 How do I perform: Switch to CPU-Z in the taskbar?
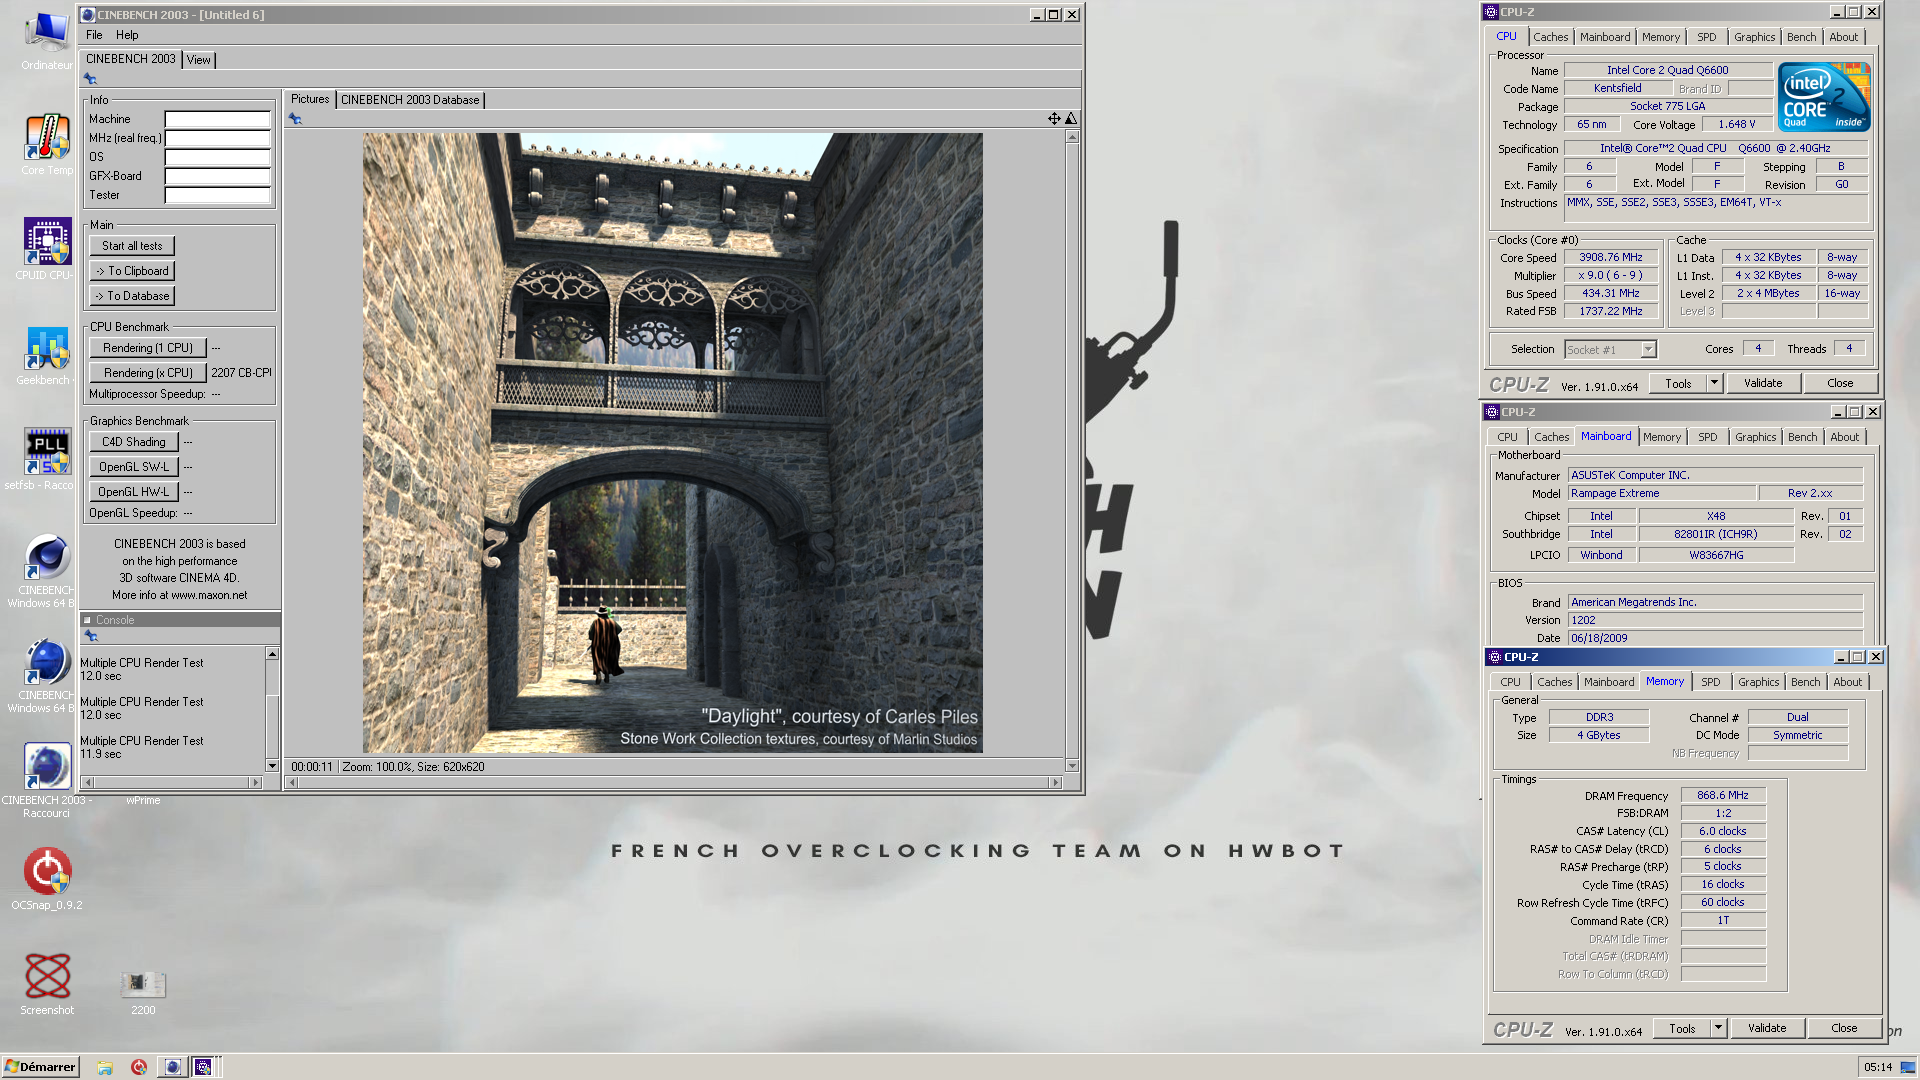point(203,1067)
